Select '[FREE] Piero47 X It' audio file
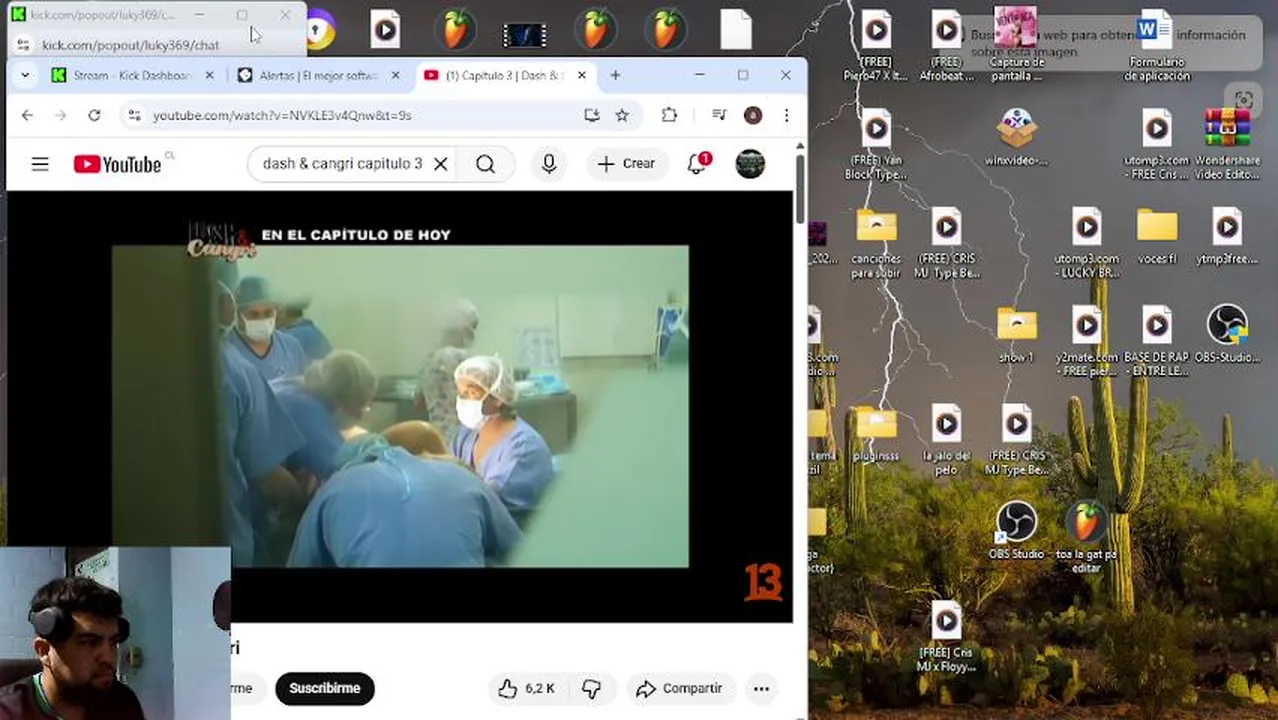 (876, 48)
